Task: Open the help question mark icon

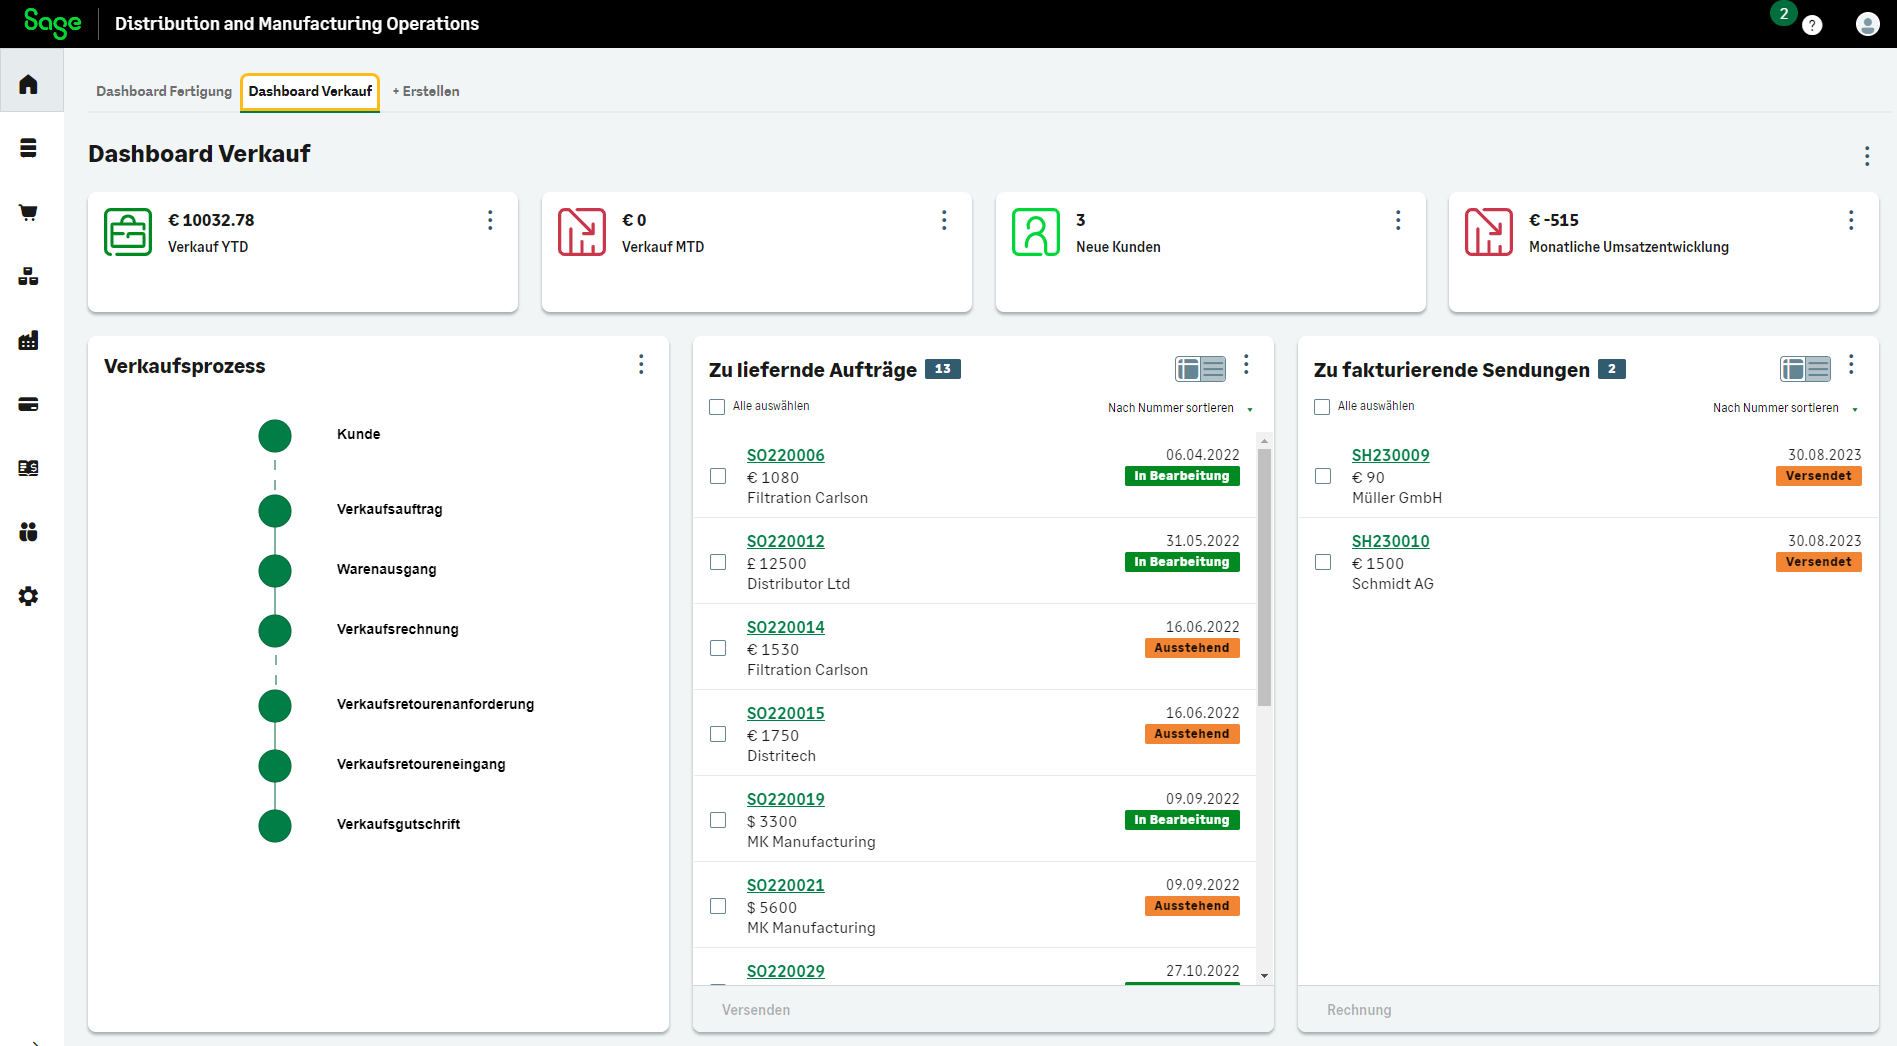Action: coord(1812,25)
